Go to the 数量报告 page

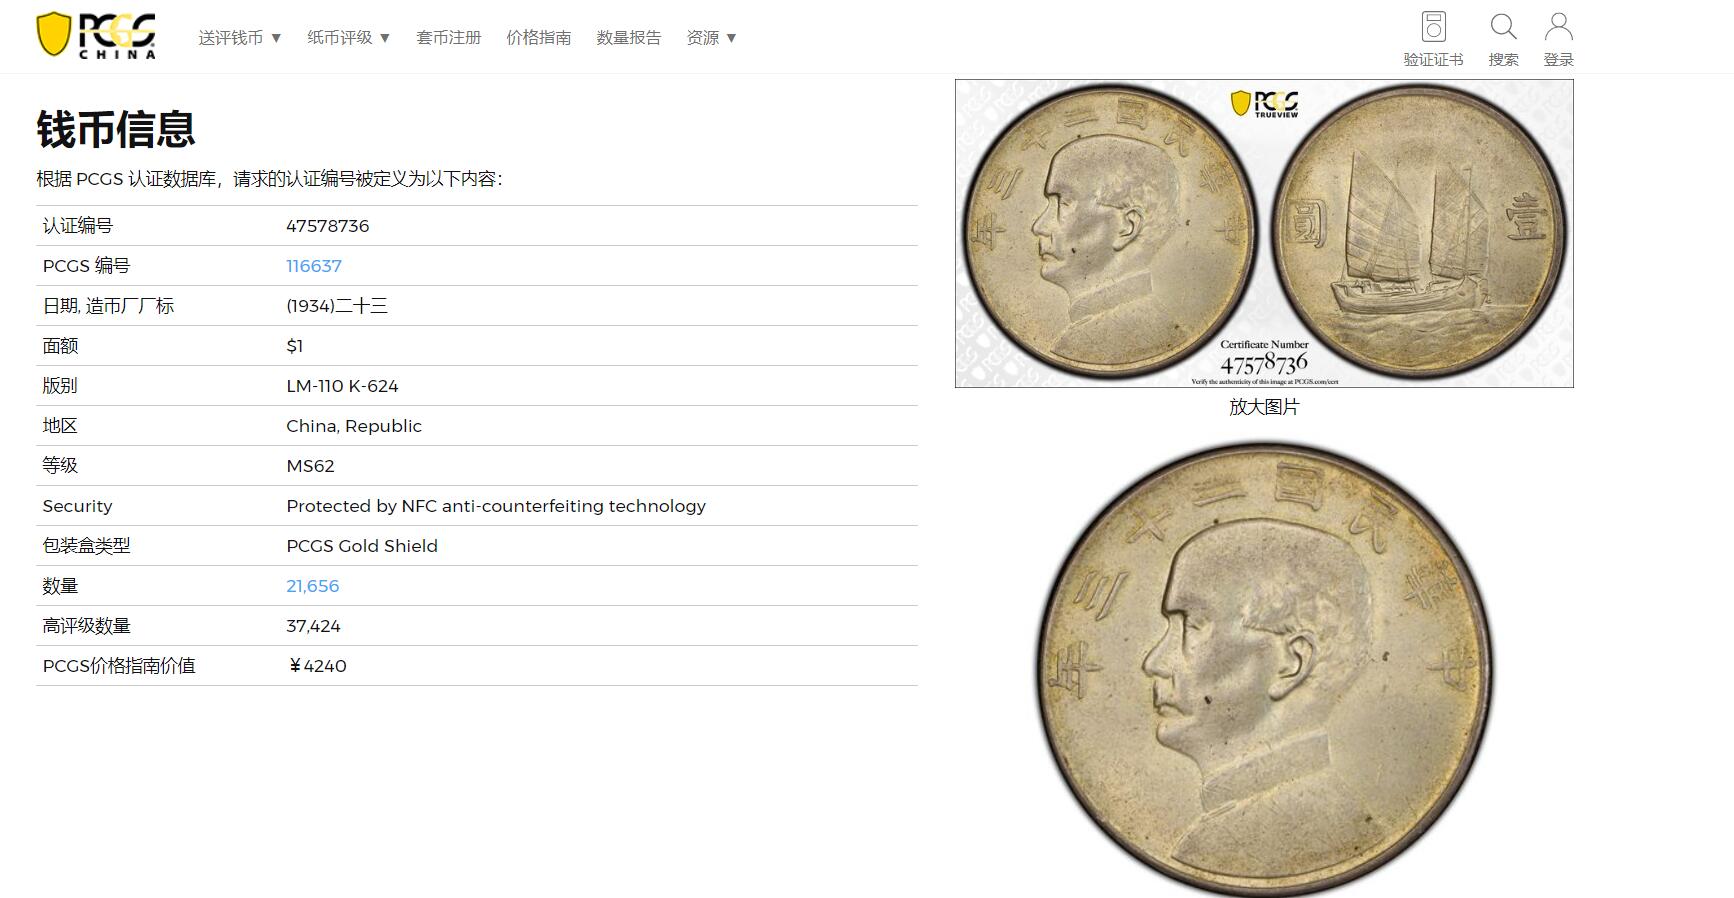click(629, 38)
